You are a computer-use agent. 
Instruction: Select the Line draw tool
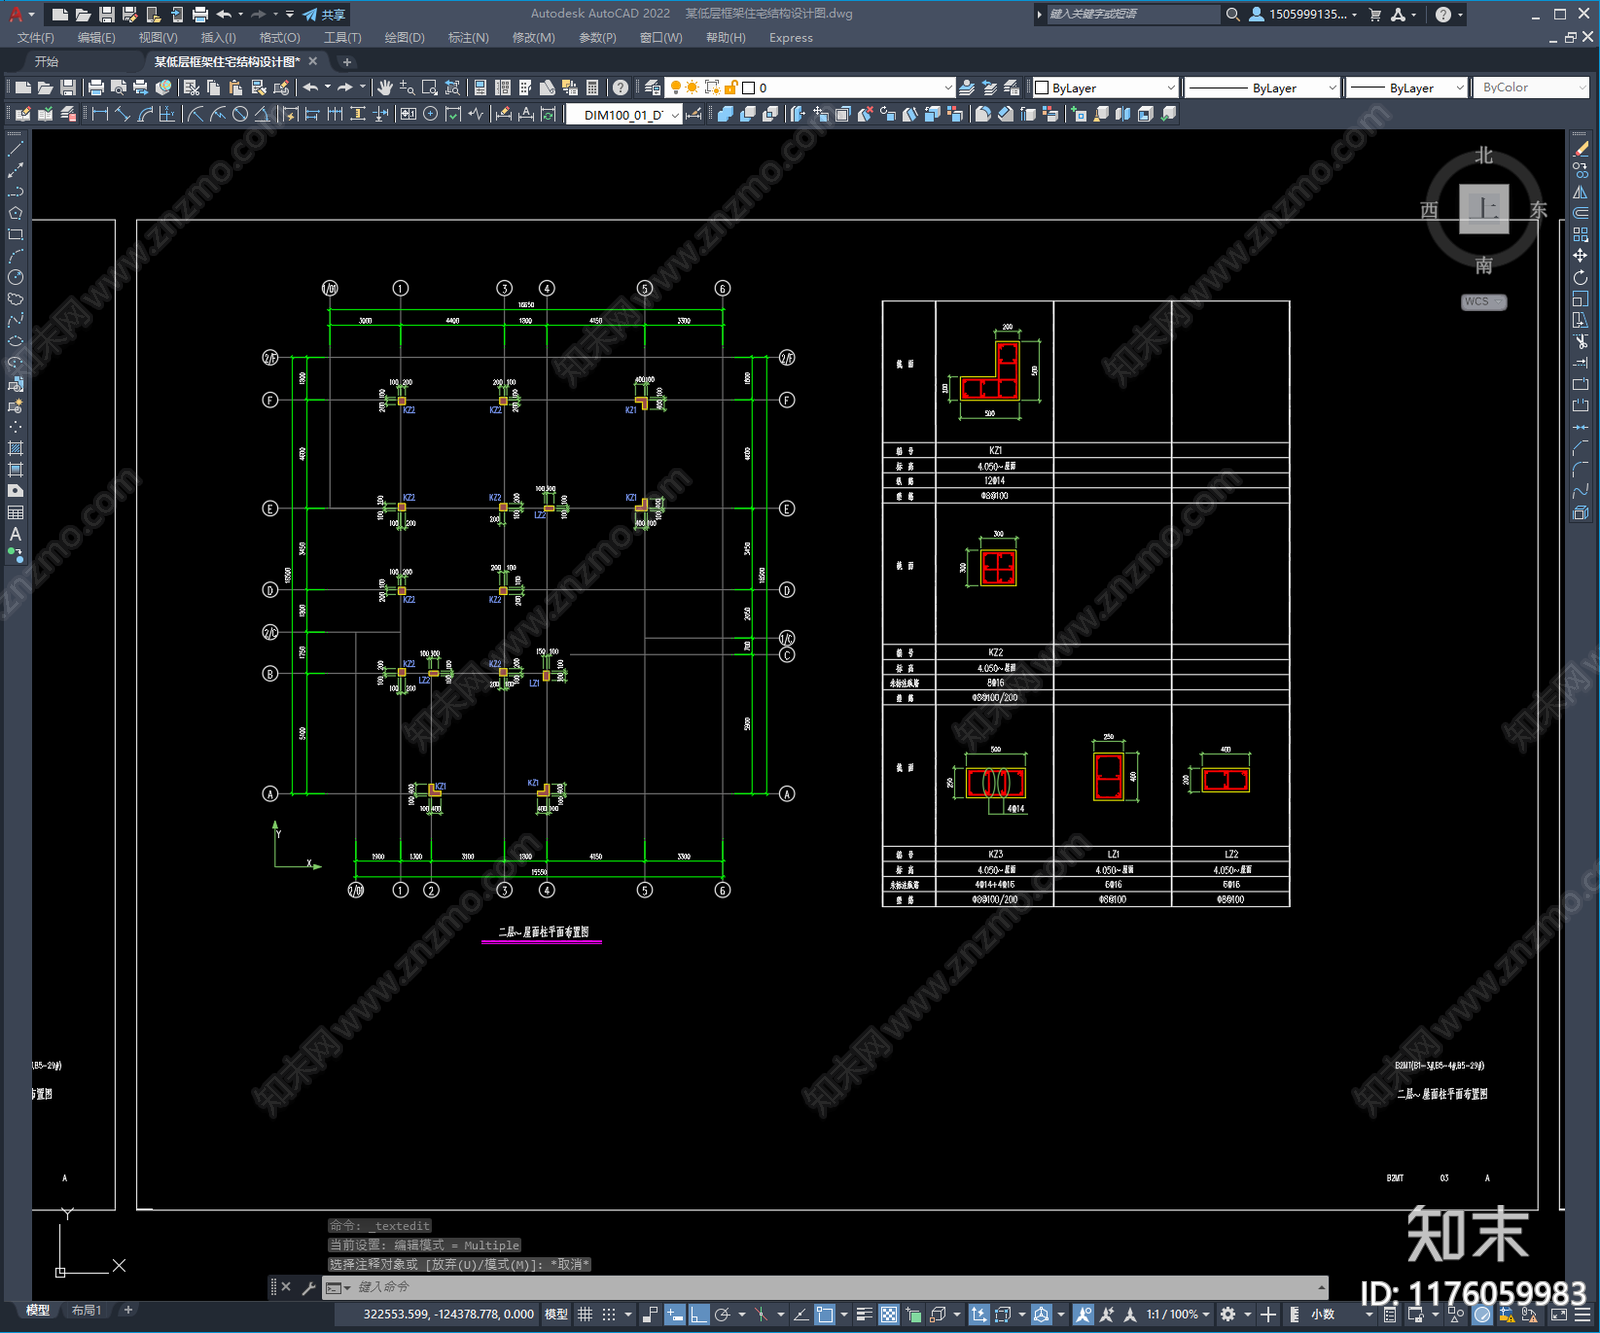click(15, 149)
